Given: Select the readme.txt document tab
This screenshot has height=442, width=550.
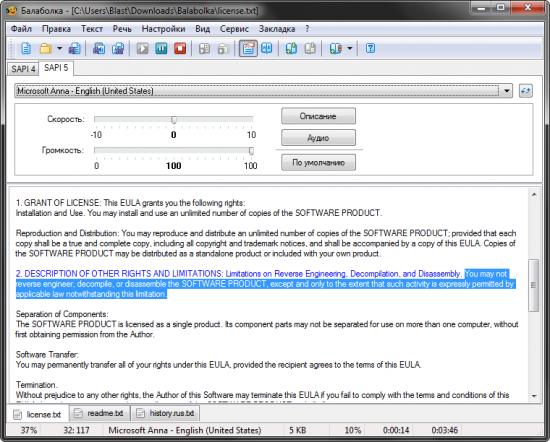Looking at the screenshot, I should point(100,413).
